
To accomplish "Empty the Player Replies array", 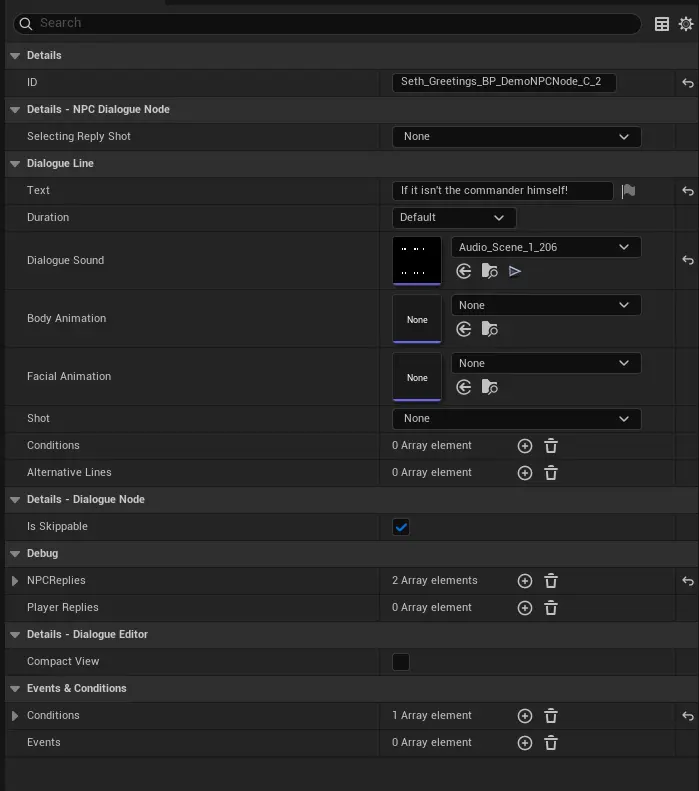I will (x=551, y=608).
